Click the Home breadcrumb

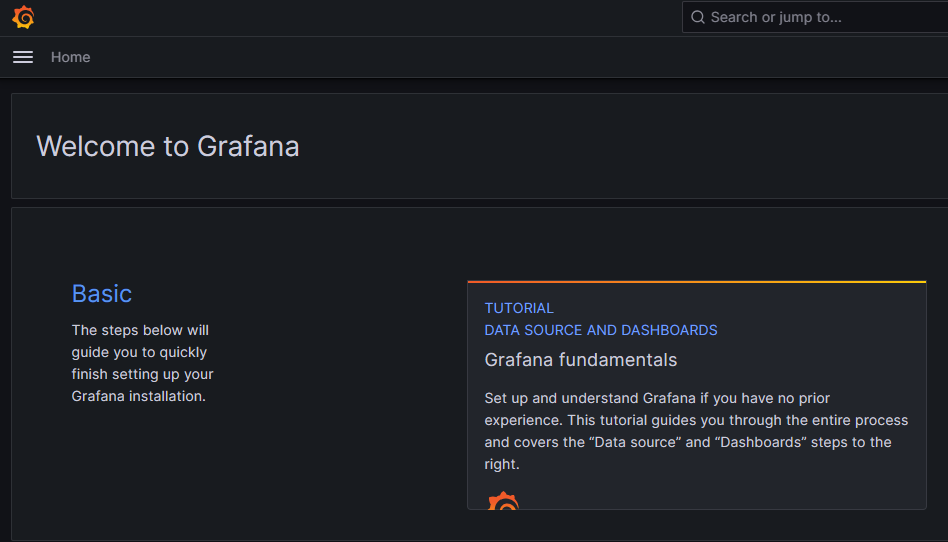coord(71,57)
